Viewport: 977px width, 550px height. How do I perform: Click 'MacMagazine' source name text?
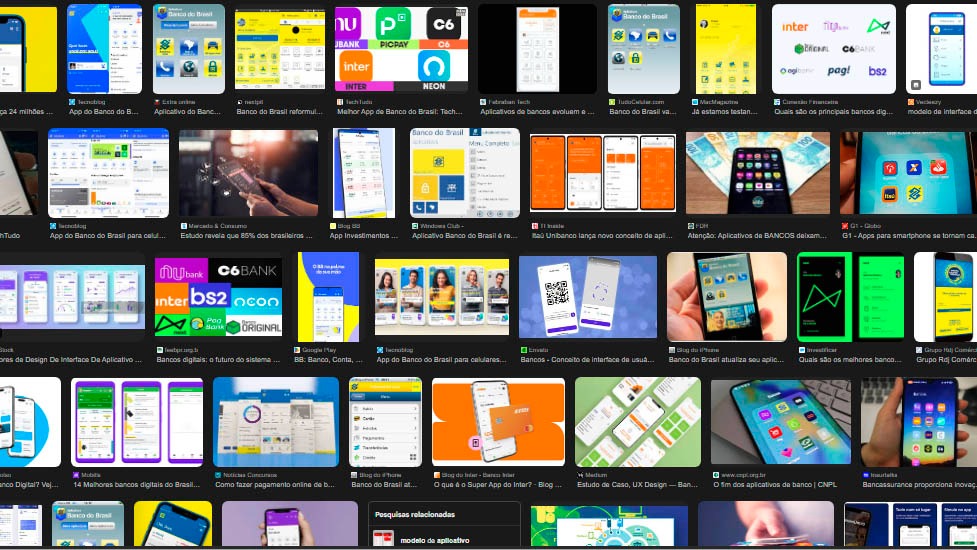(x=719, y=102)
